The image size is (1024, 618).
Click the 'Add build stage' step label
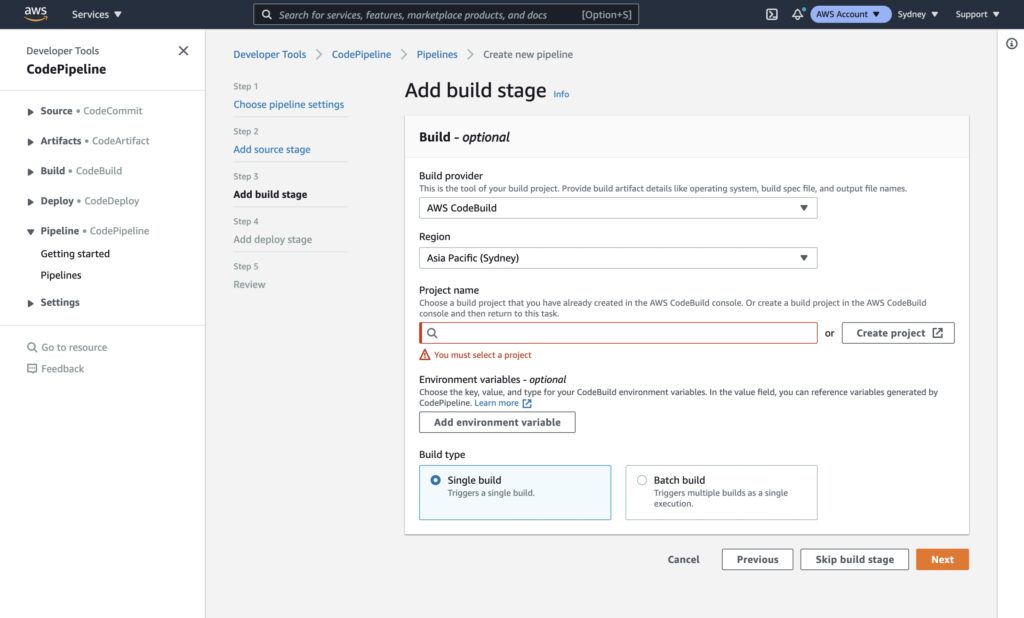pos(270,195)
